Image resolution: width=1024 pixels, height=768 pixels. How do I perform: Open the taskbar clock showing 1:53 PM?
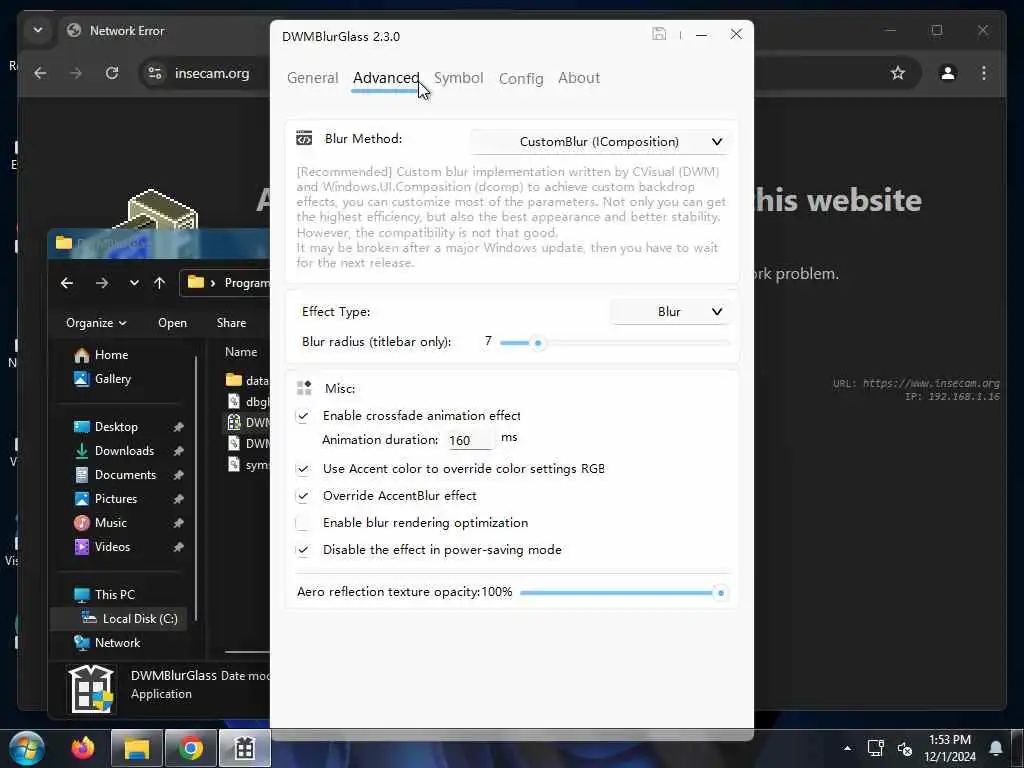950,748
